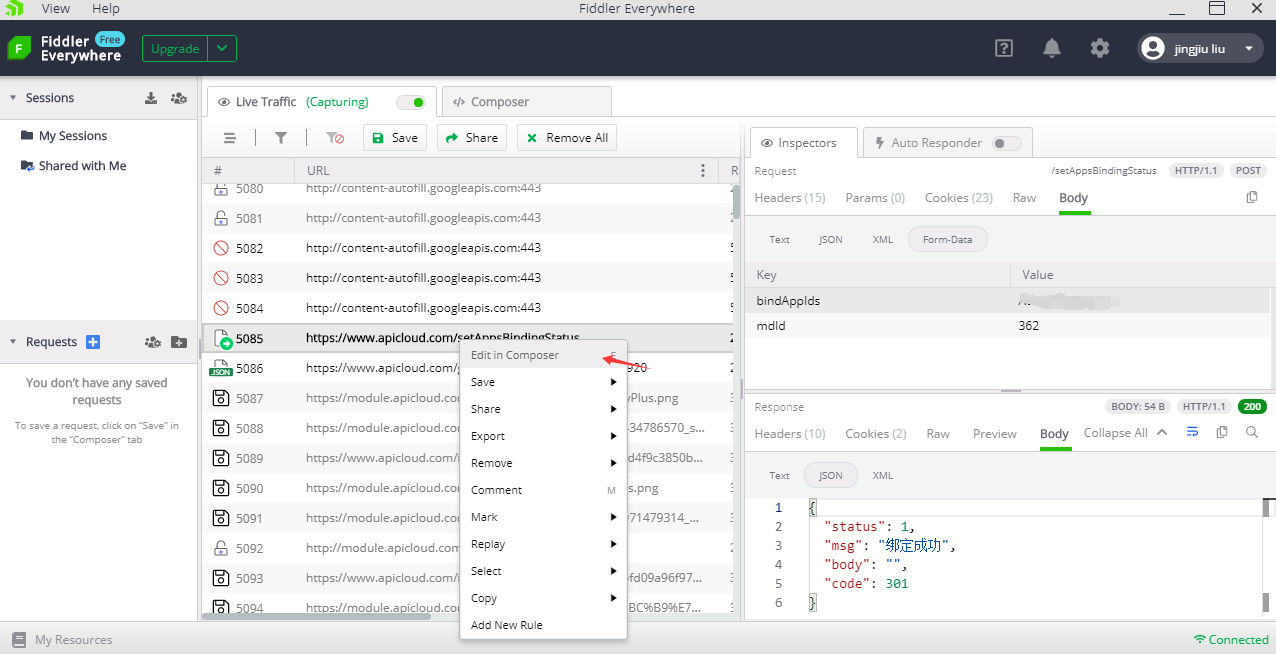
Task: Open the Auto Responder tab
Action: tap(946, 143)
